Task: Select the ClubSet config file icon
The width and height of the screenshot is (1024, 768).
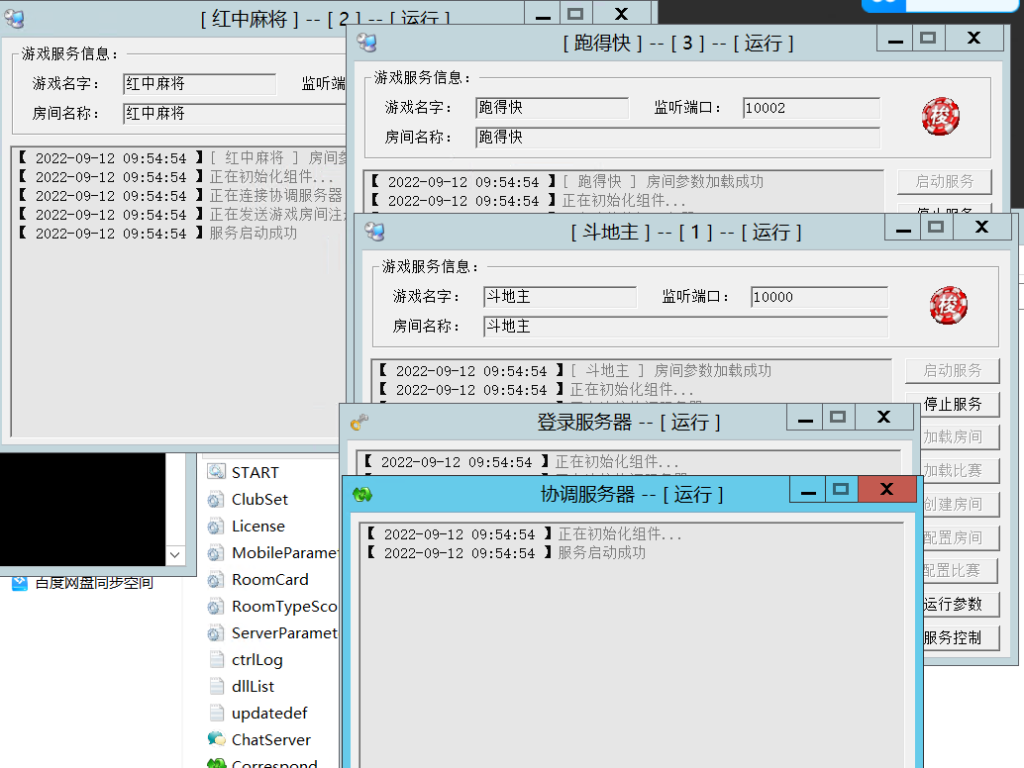Action: pyautogui.click(x=216, y=499)
